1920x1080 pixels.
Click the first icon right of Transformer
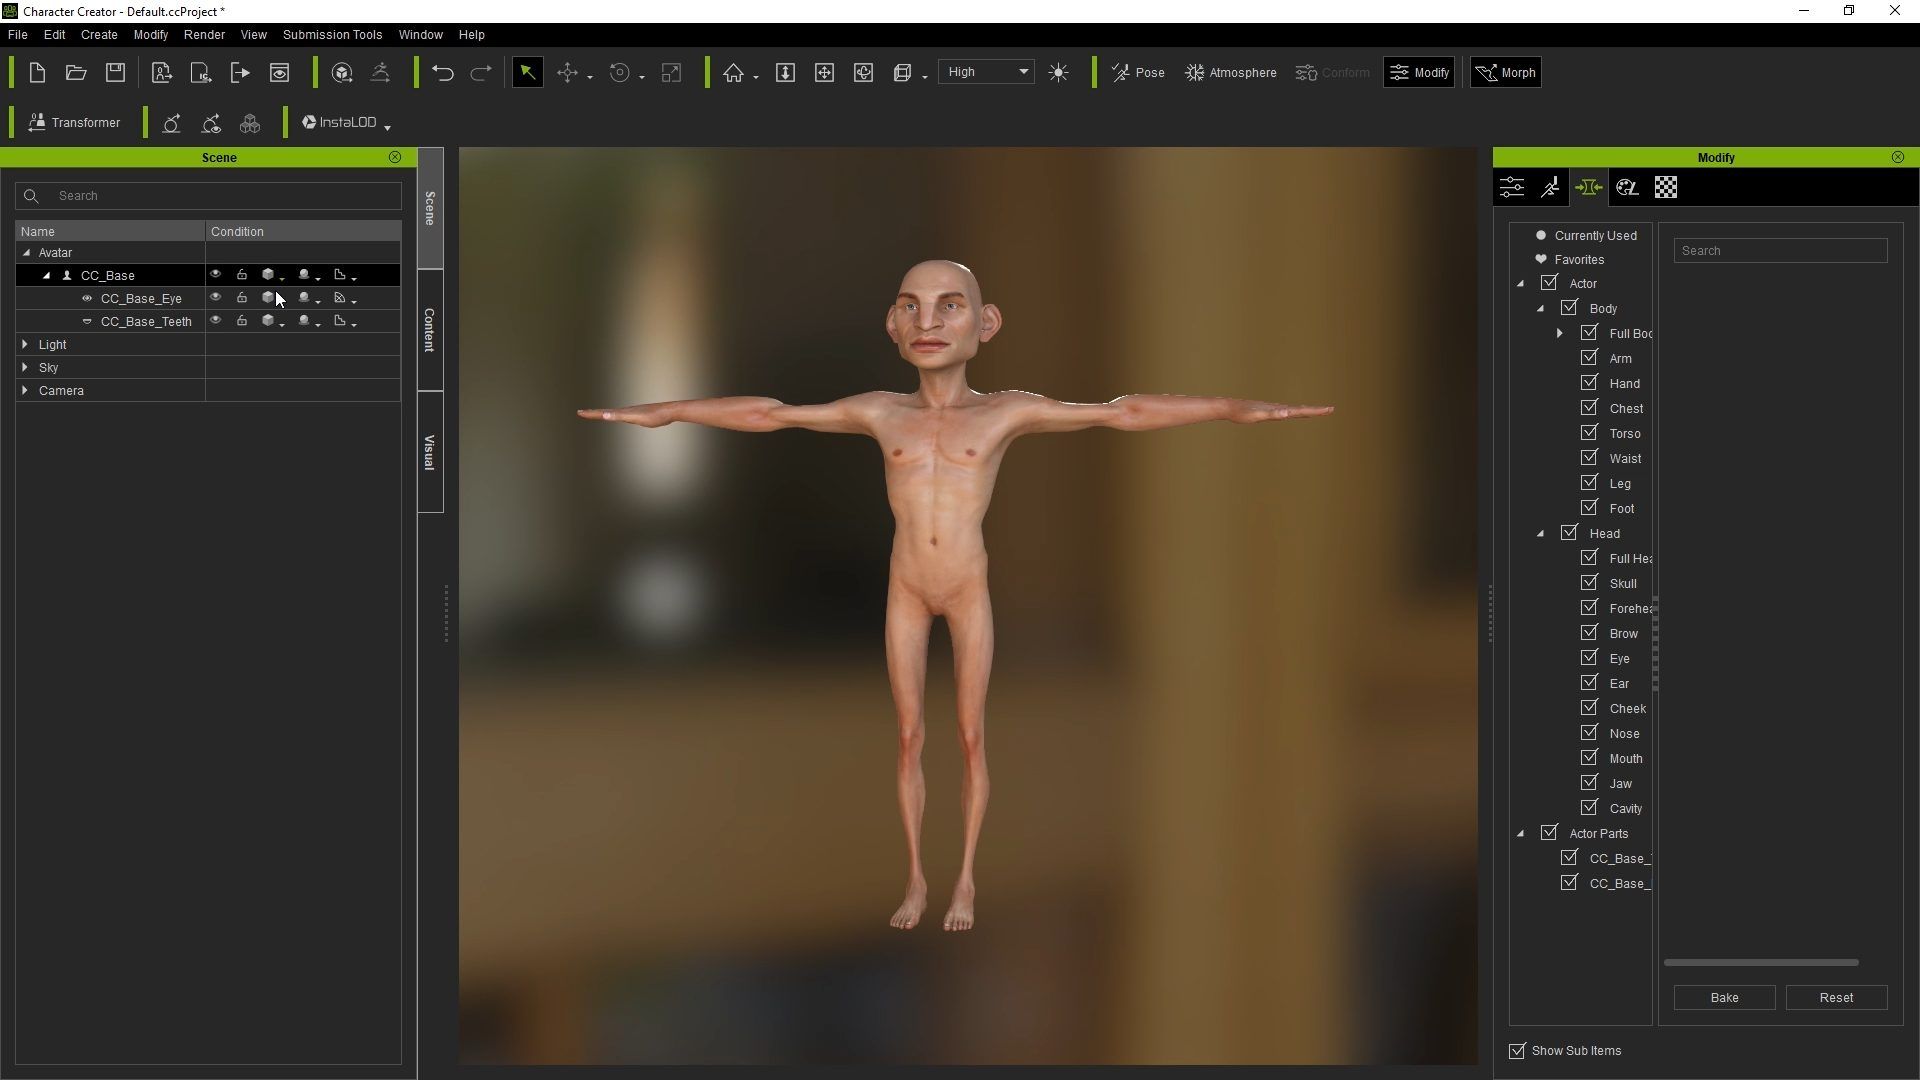point(172,123)
